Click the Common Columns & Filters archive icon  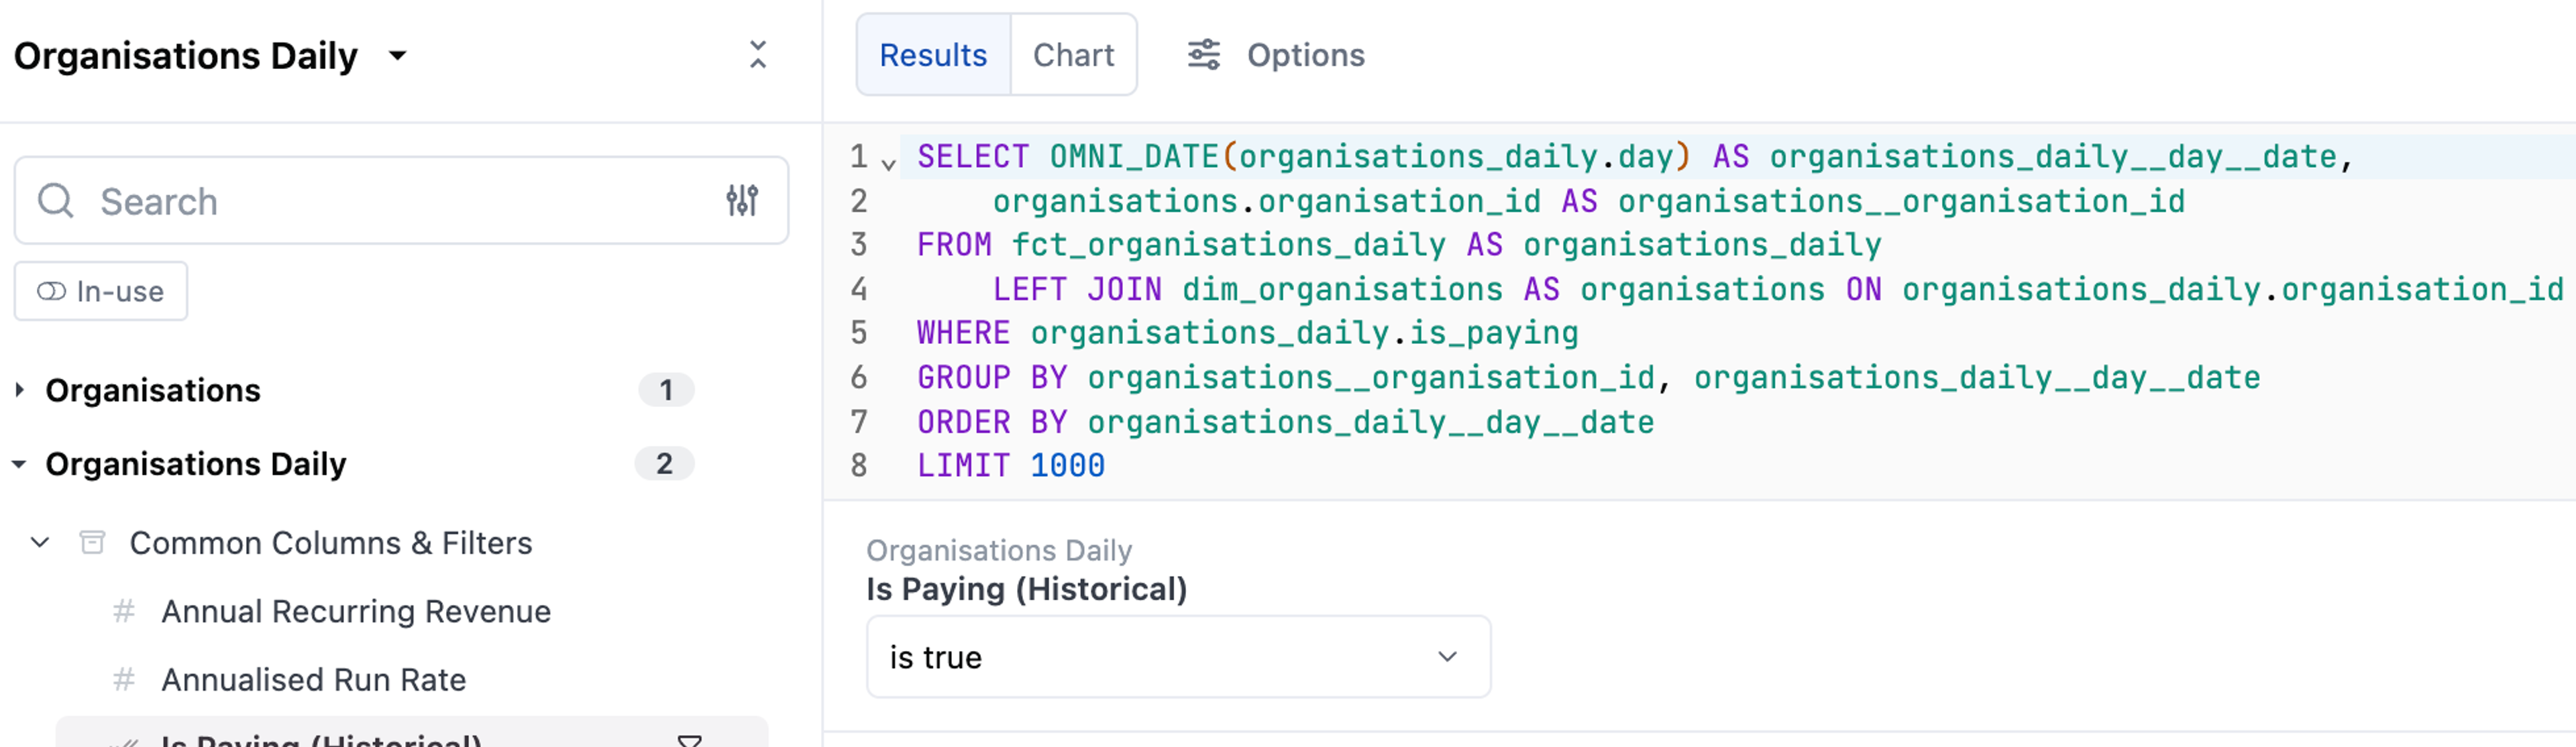pos(92,542)
